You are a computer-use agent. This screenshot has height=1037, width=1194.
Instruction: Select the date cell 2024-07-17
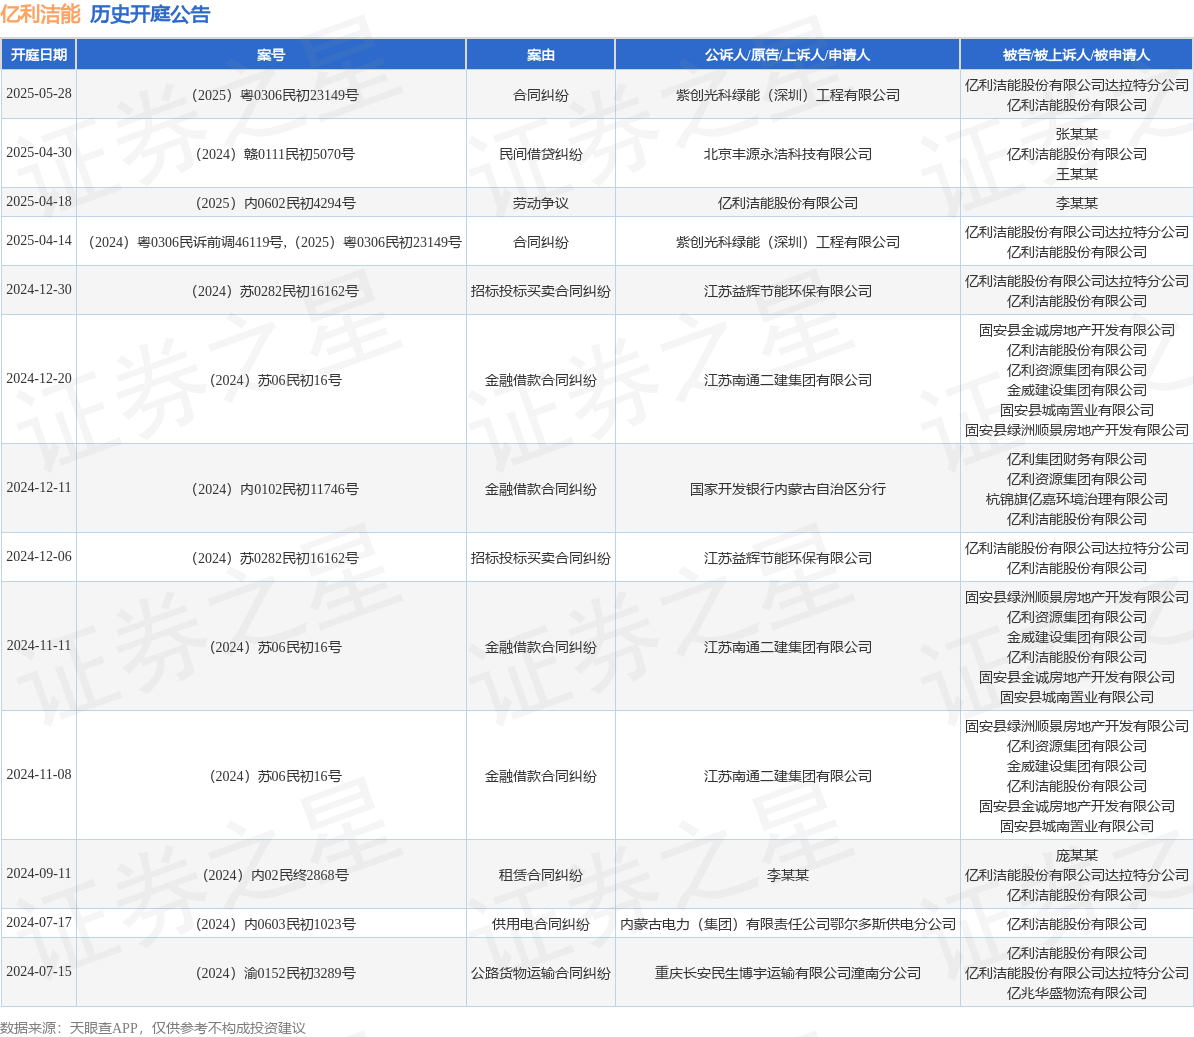point(39,923)
